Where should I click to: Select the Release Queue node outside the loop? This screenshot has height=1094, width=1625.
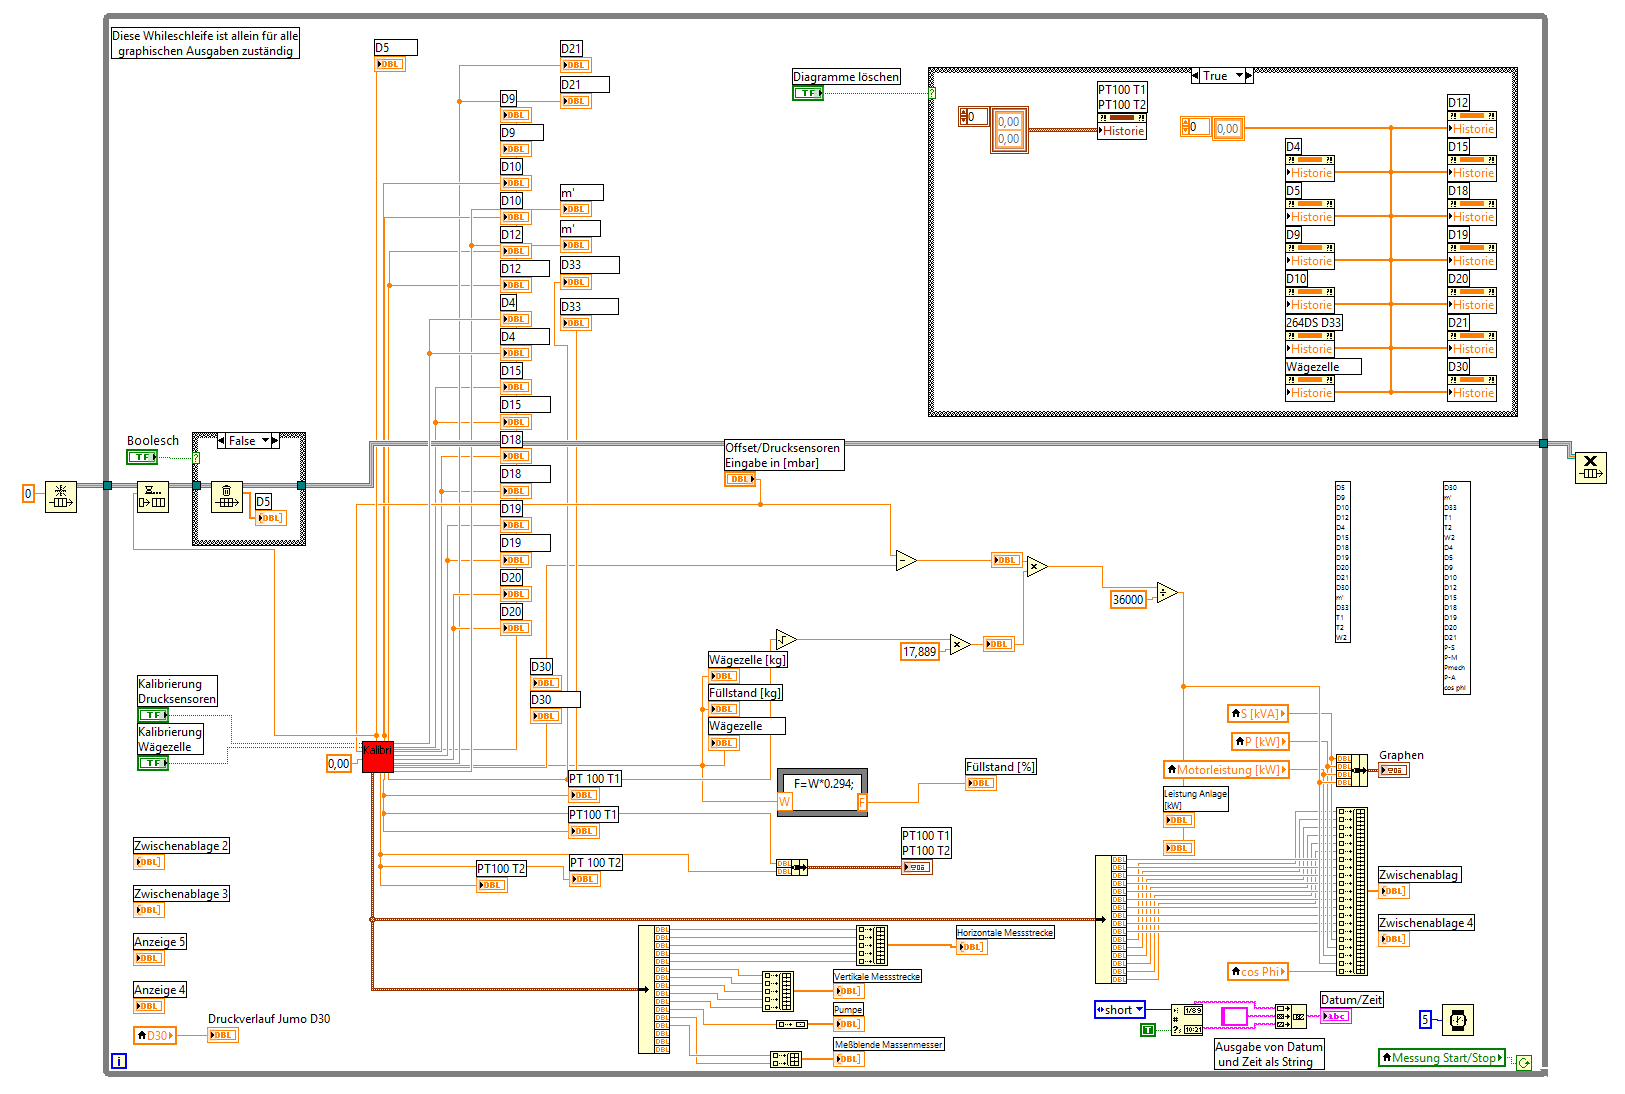pos(1591,467)
